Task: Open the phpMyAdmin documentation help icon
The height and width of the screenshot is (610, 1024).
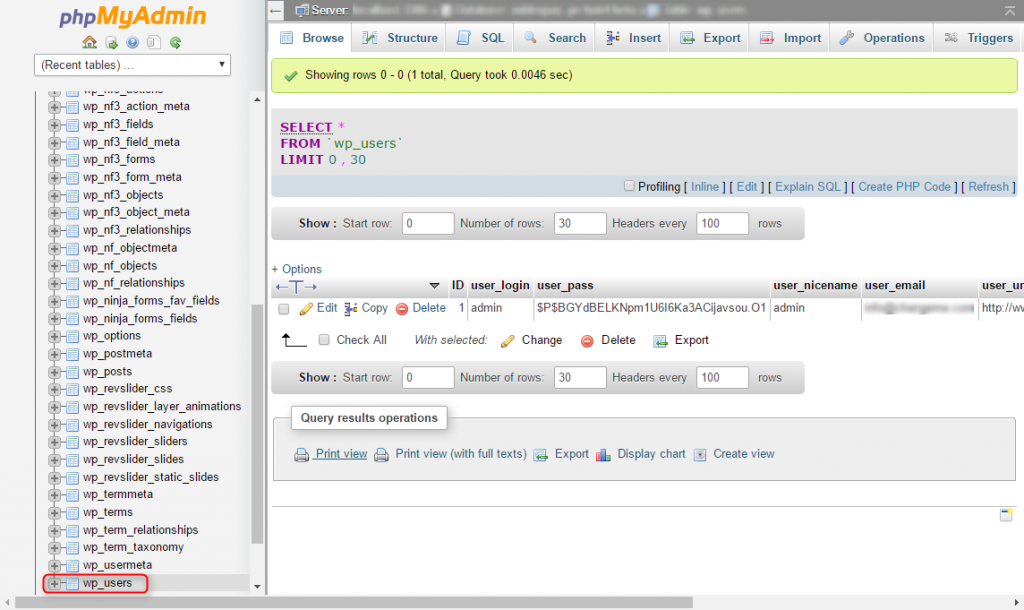Action: 133,42
